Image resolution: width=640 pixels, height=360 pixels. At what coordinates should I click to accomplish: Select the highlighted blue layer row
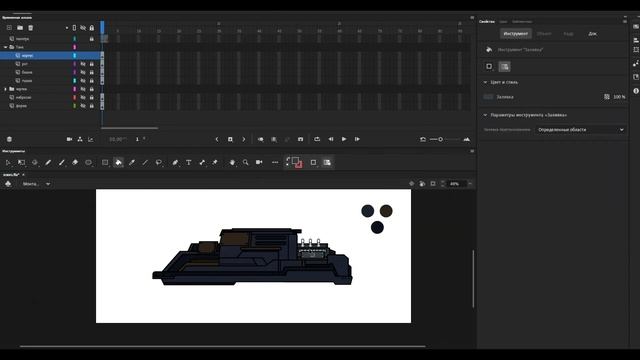coord(50,56)
